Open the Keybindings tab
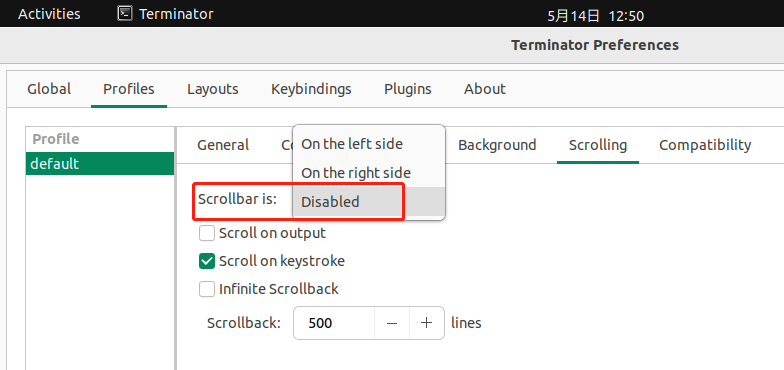784x370 pixels. (311, 89)
